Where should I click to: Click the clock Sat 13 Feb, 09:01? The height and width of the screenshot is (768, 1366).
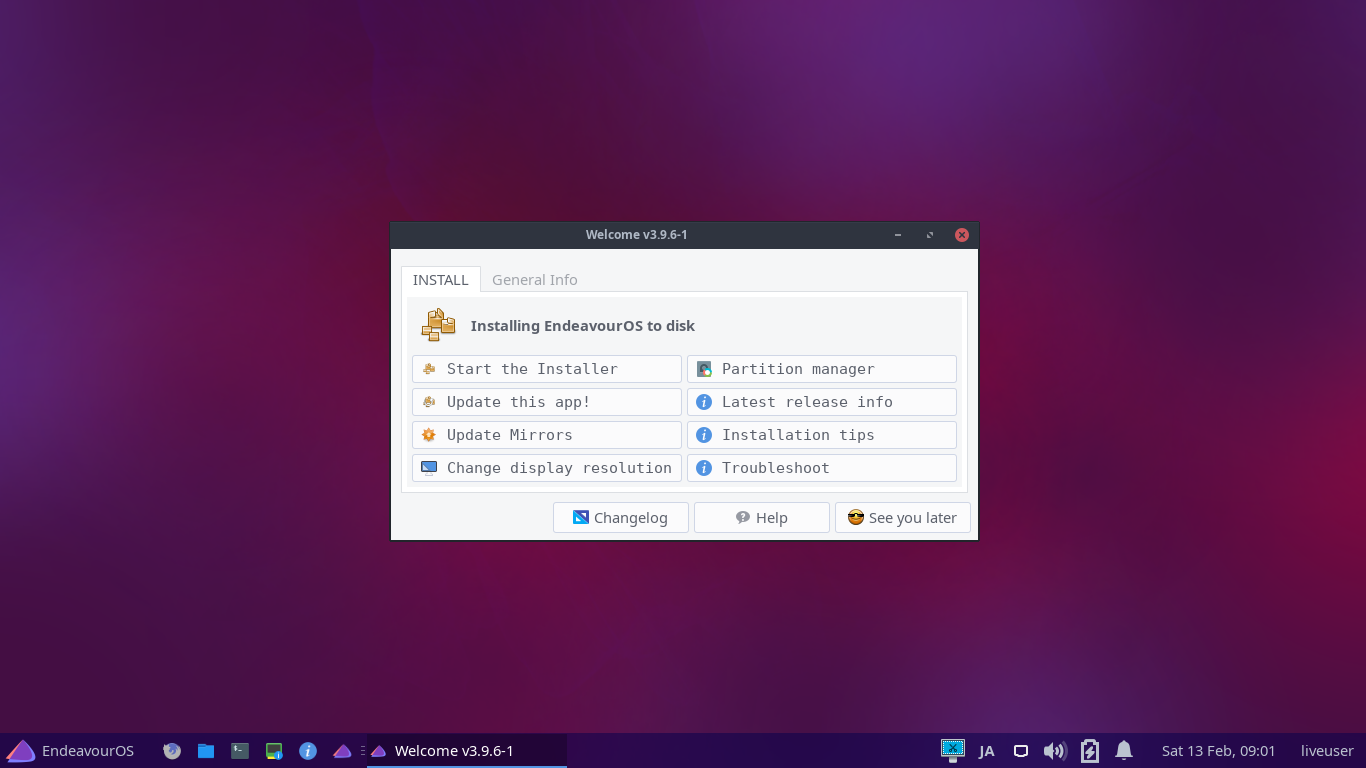[x=1218, y=751]
